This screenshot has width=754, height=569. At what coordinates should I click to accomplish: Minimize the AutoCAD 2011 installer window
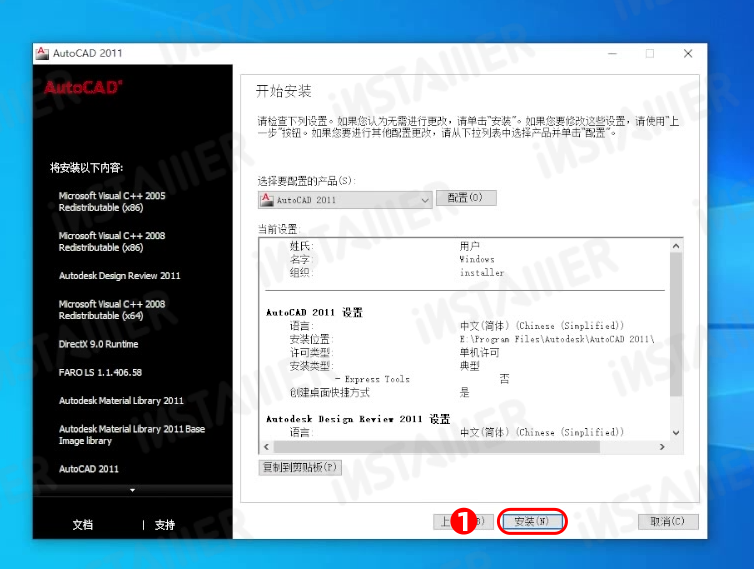pyautogui.click(x=612, y=53)
